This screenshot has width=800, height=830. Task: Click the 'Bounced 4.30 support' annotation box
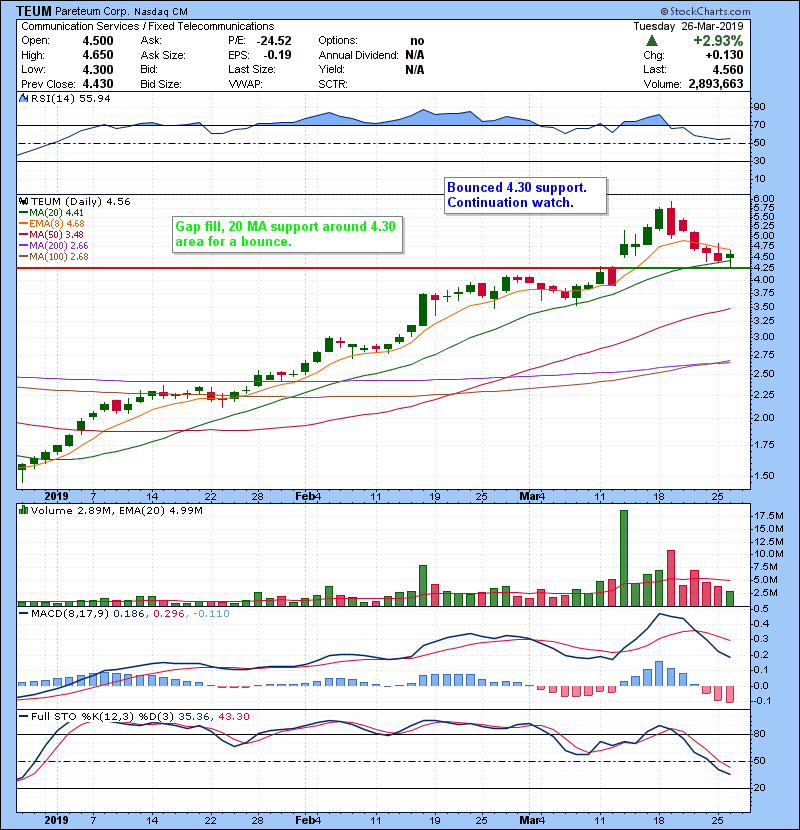point(525,195)
